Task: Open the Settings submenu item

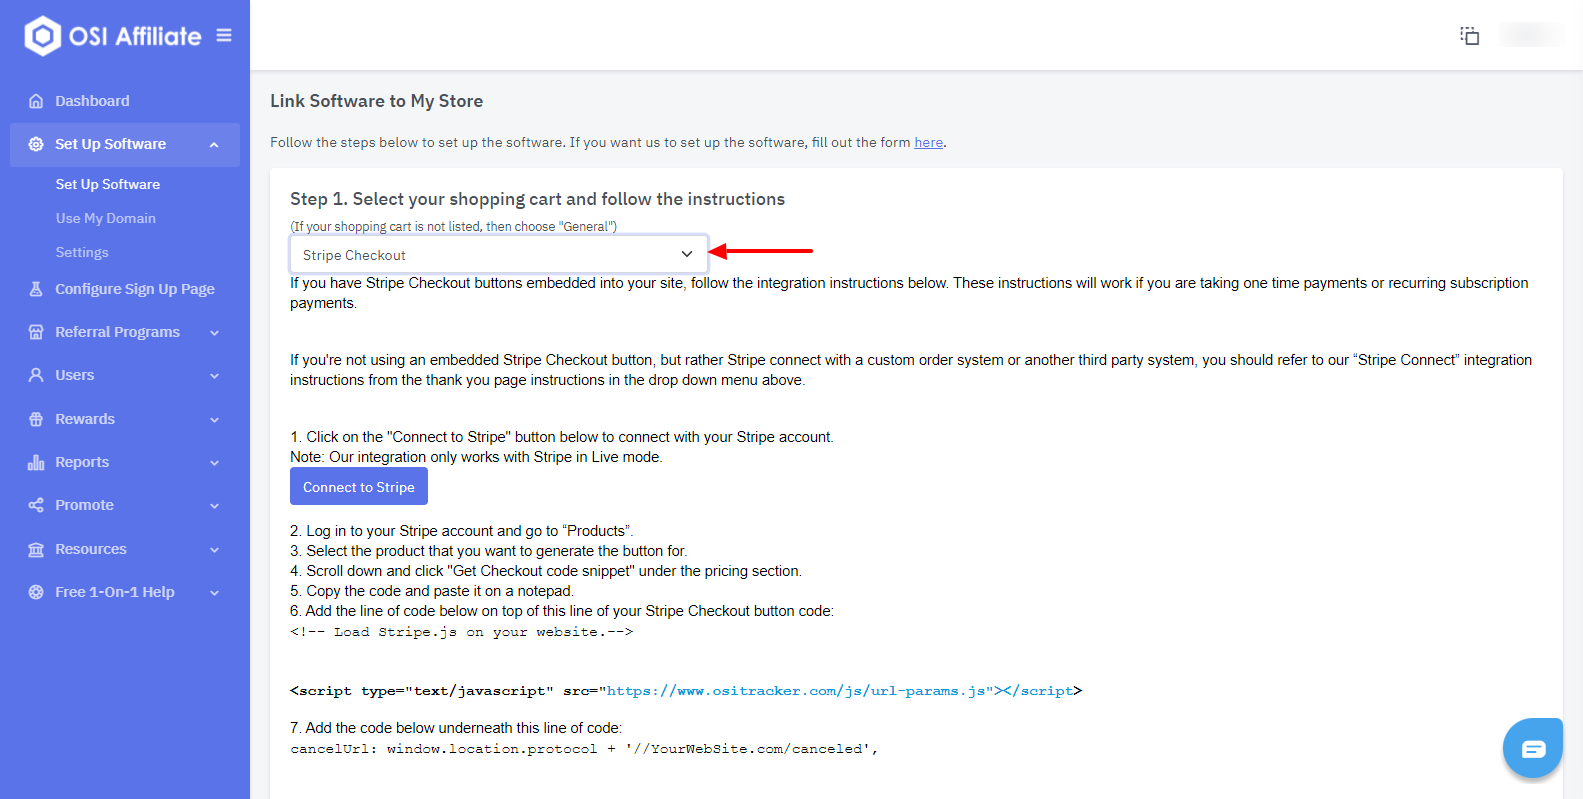Action: (x=82, y=252)
